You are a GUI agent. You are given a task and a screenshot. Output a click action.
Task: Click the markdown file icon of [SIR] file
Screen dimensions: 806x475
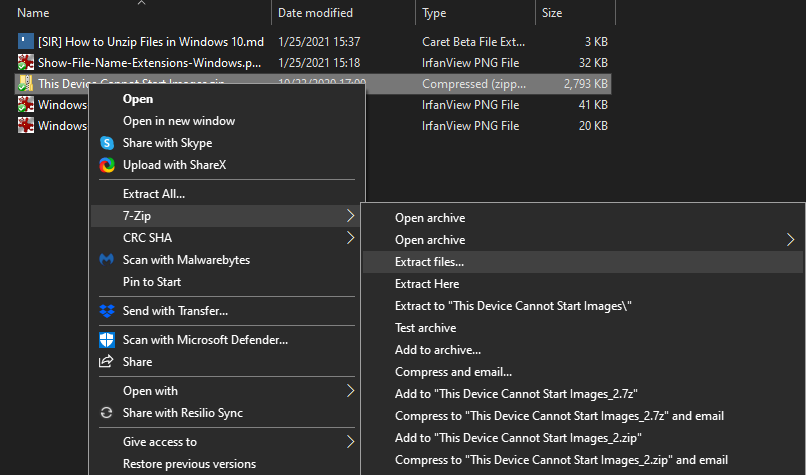(x=26, y=41)
